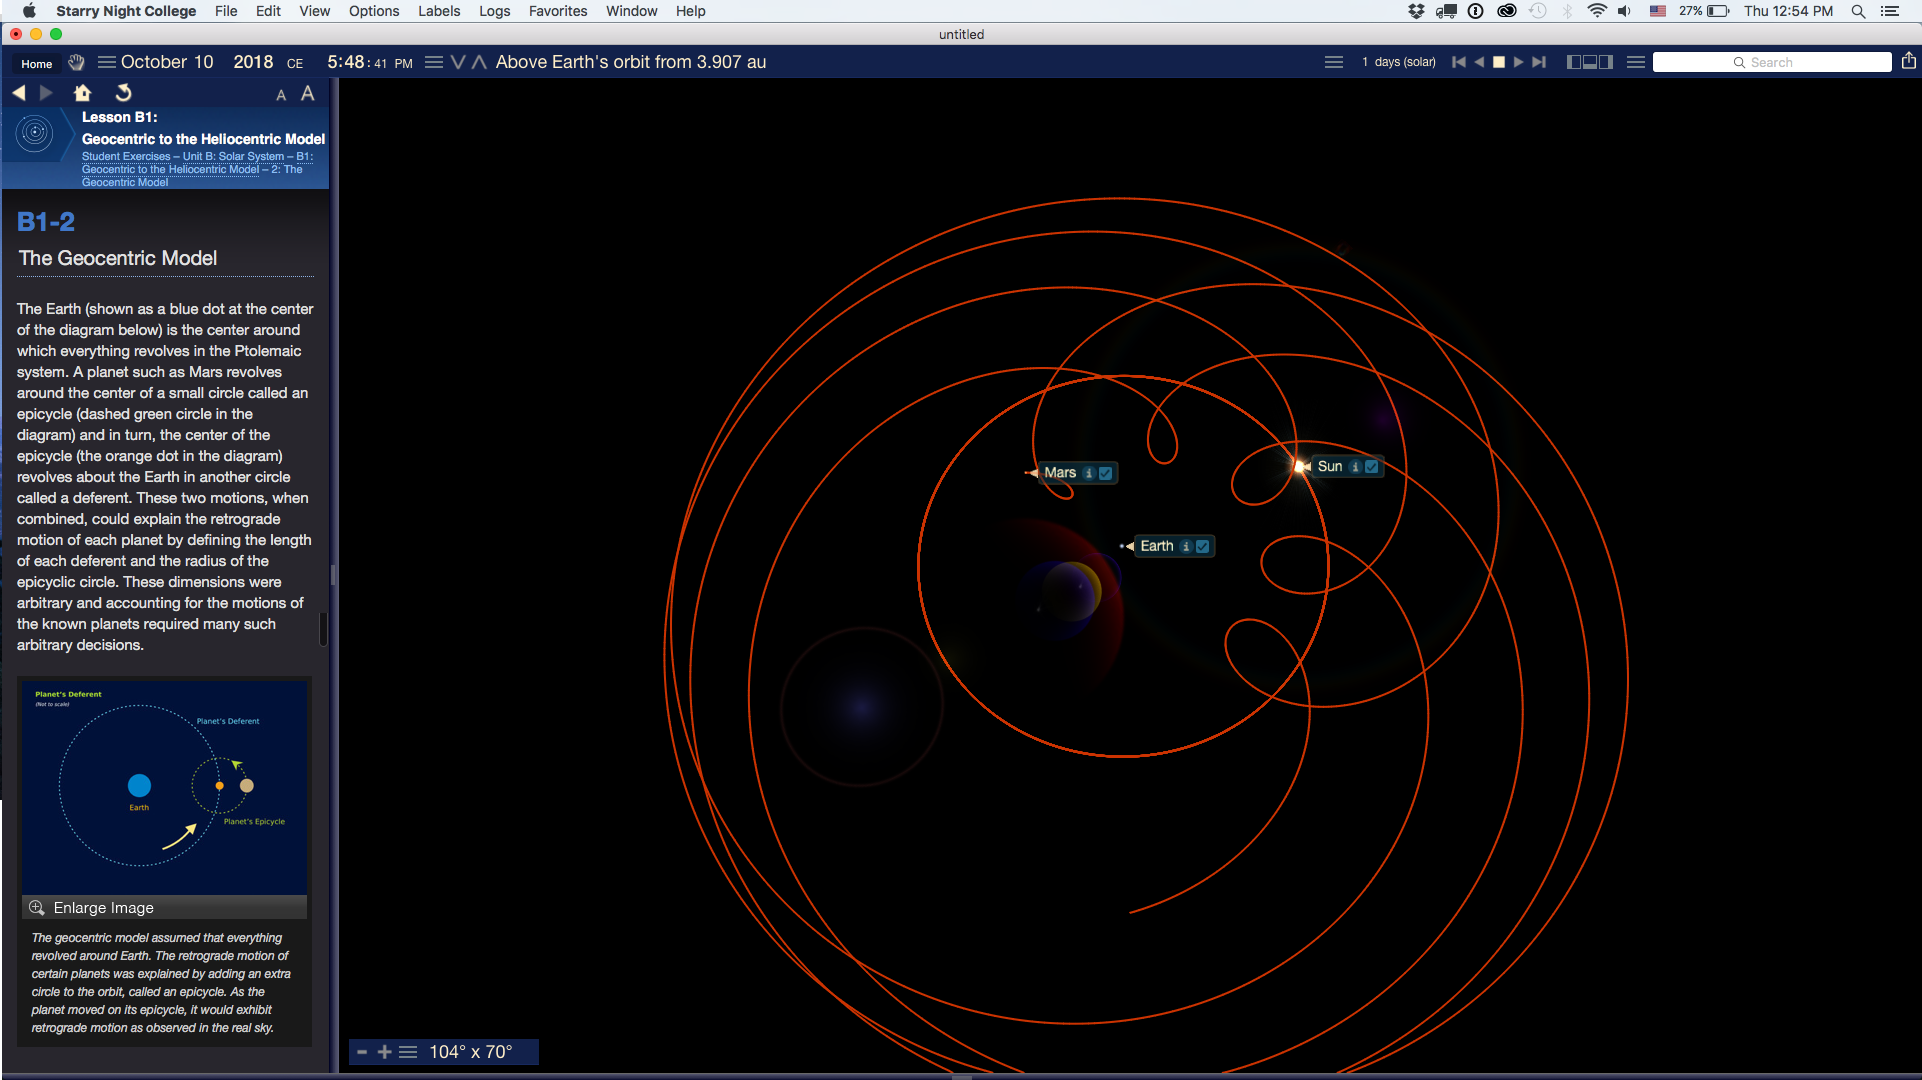
Task: Open the field of view options menu
Action: pyautogui.click(x=408, y=1052)
